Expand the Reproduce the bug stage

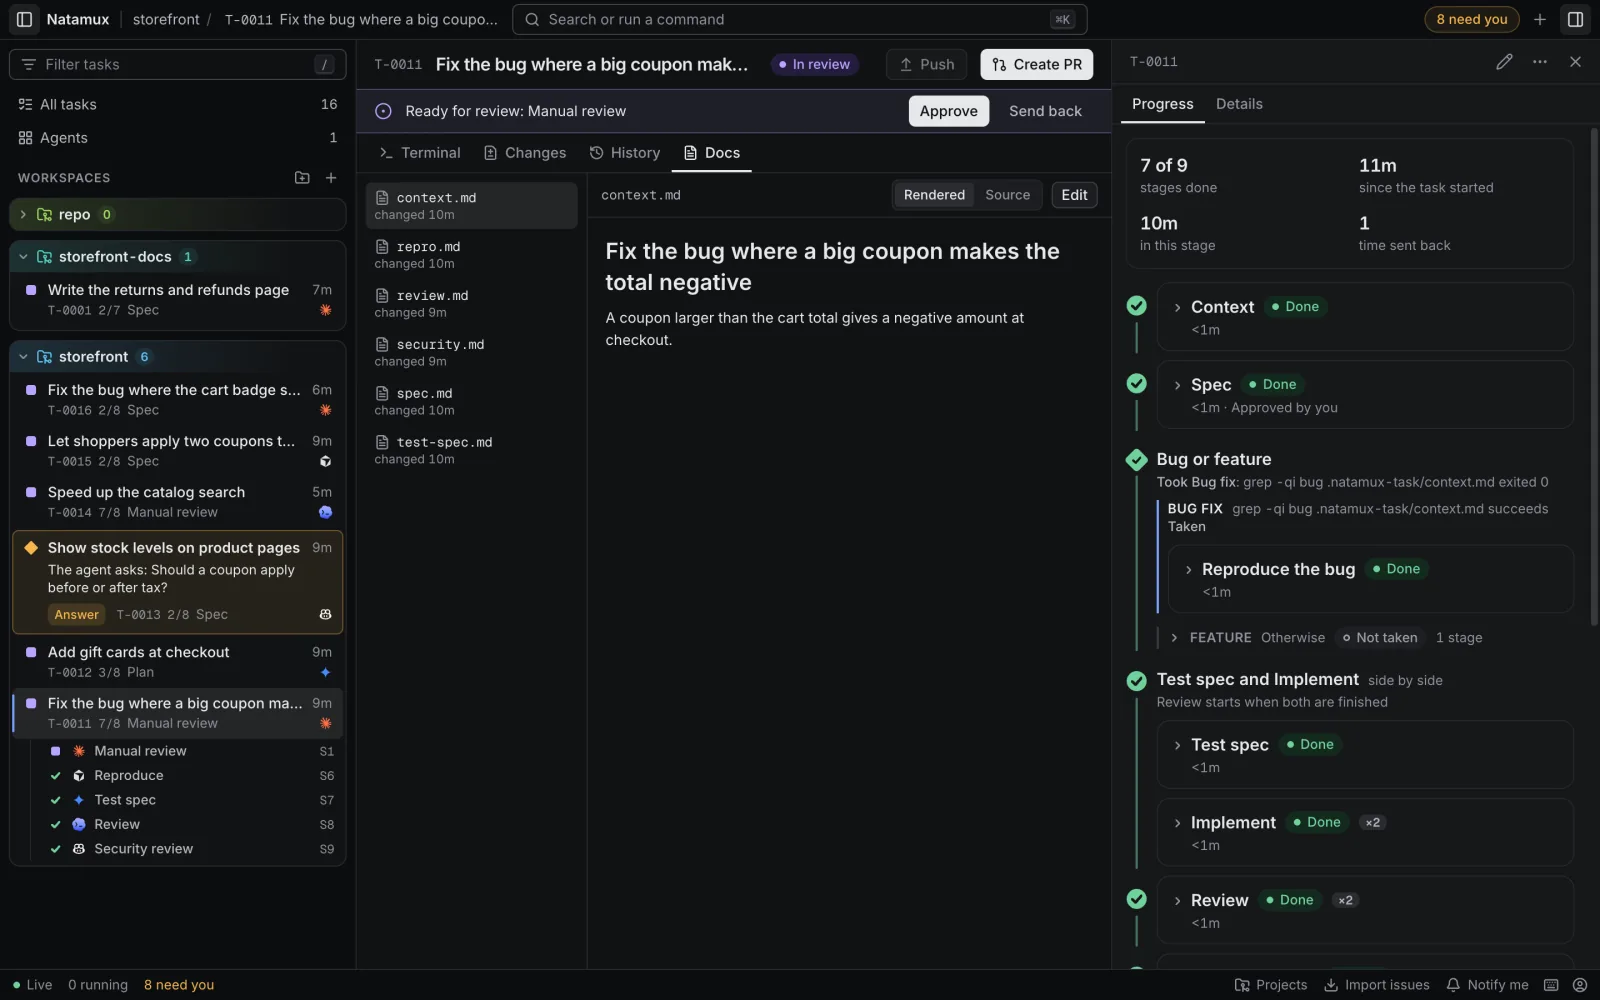pos(1188,569)
